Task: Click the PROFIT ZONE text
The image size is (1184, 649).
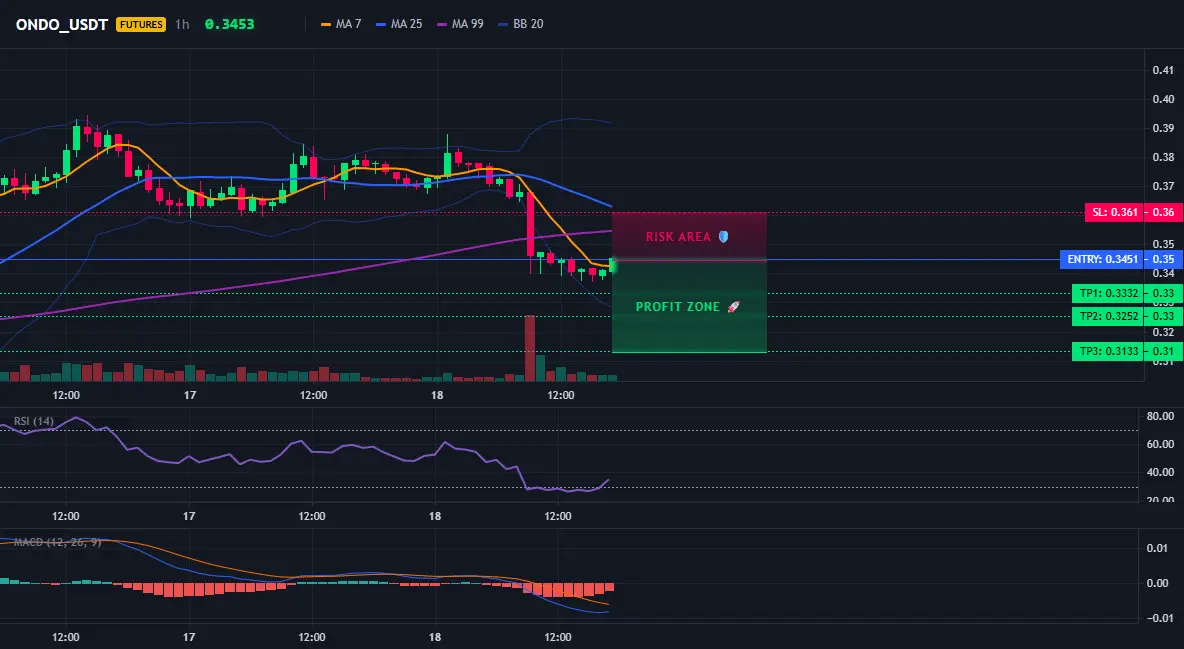Action: pos(678,307)
